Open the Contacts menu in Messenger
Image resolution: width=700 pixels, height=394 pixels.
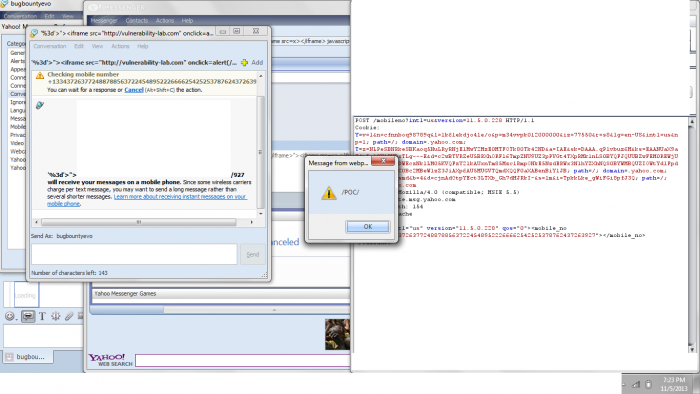(137, 21)
